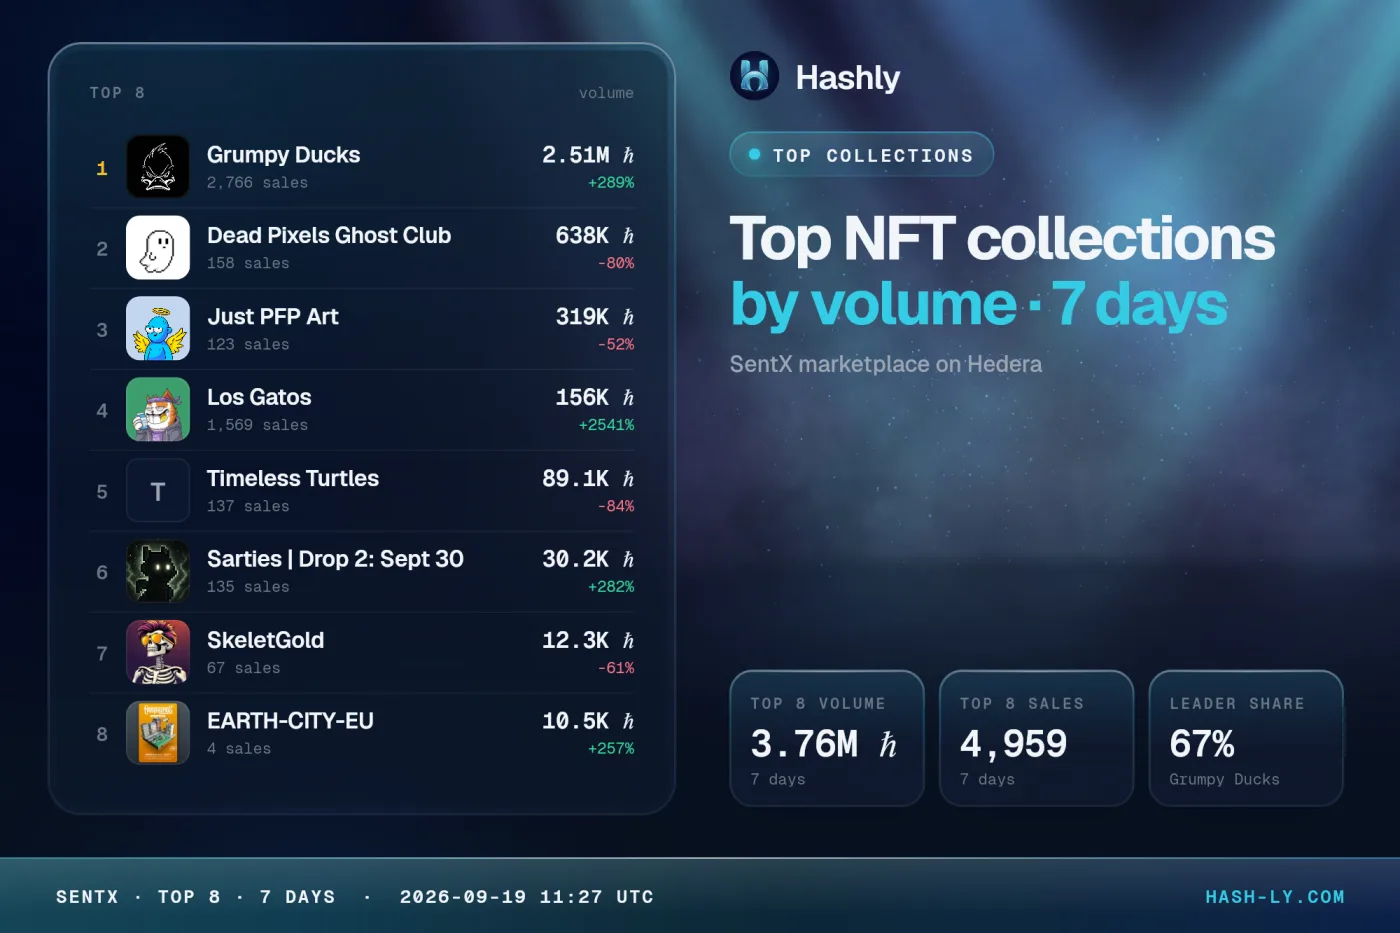Click the 2.51M volume value

(x=576, y=155)
